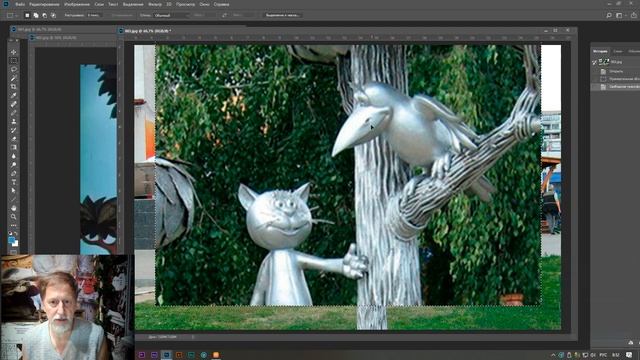Screen dimensions: 640x360
Task: Click the foreground color swatch
Action: pos(11,239)
